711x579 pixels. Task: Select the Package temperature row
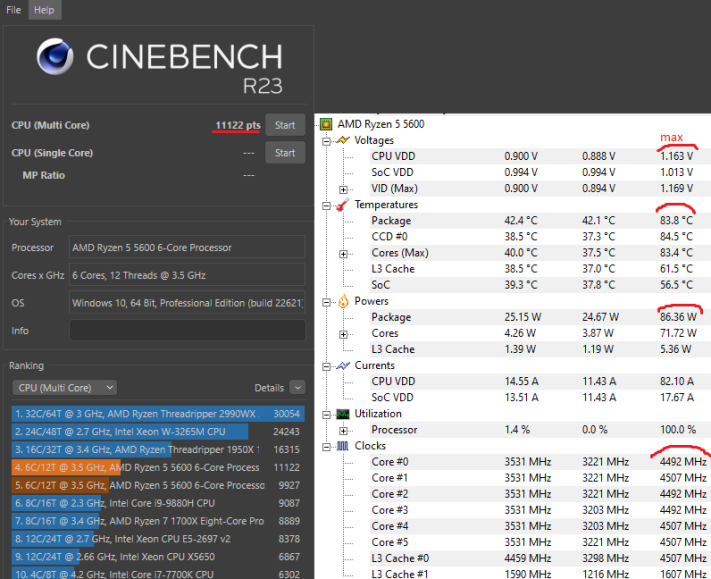[x=540, y=220]
